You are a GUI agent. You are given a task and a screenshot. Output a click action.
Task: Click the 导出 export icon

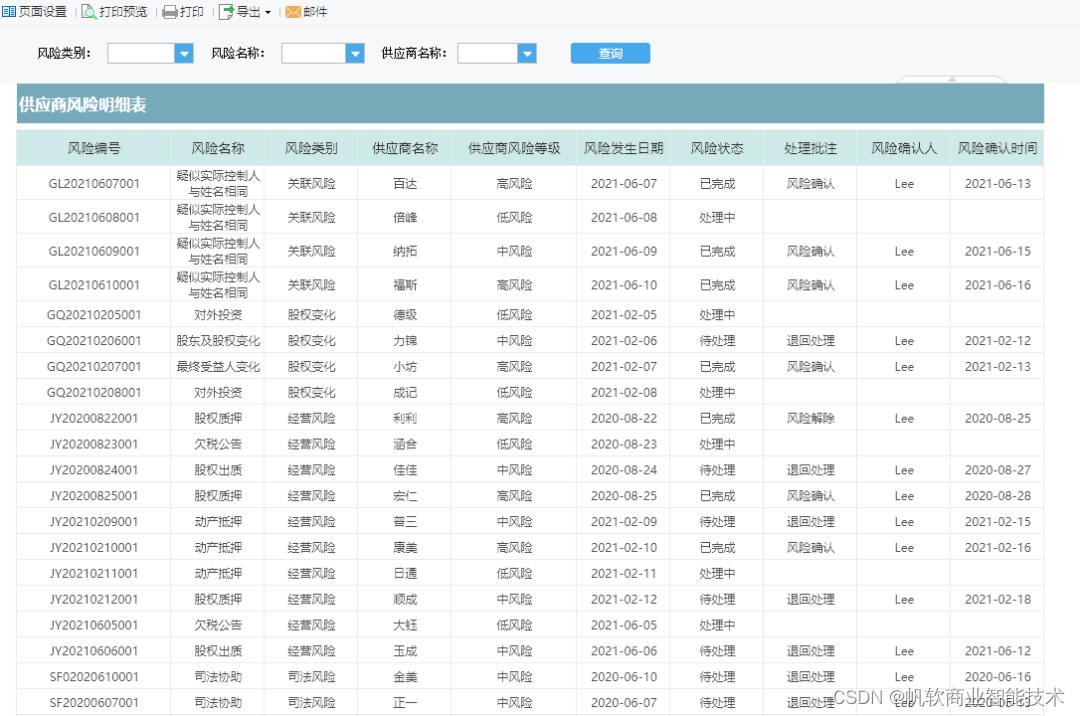[x=226, y=12]
